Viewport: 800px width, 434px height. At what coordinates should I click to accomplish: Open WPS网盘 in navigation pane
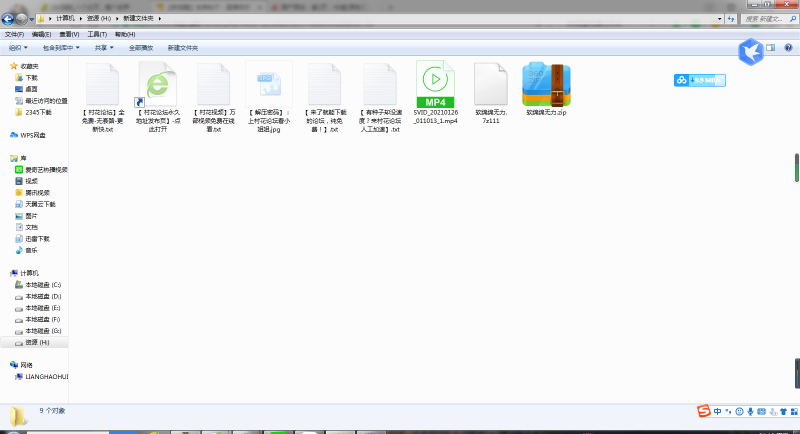pos(34,135)
